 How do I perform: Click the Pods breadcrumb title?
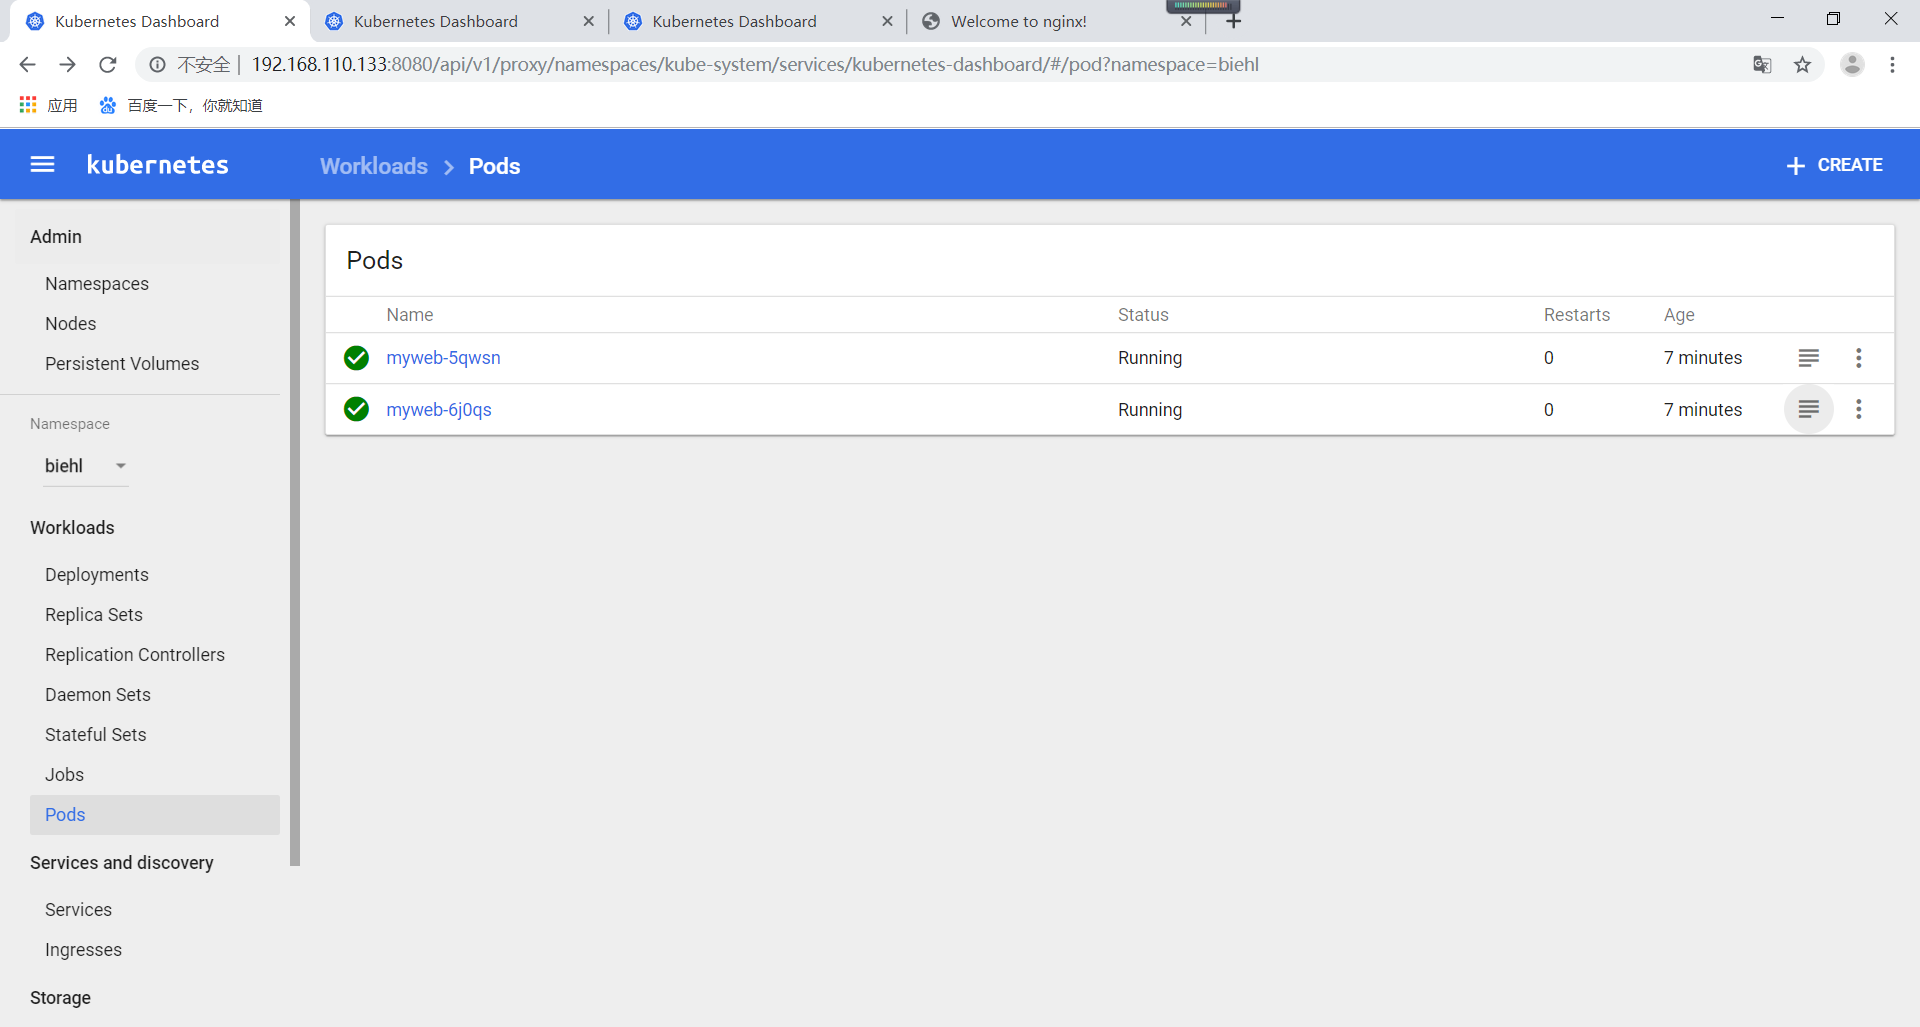[494, 166]
